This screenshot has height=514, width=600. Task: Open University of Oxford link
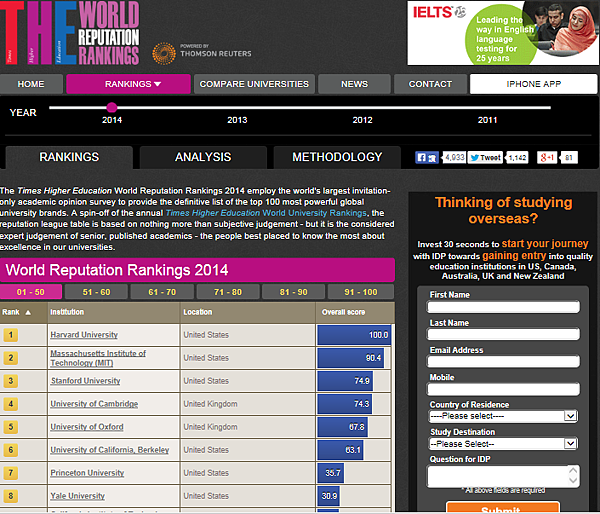(87, 427)
